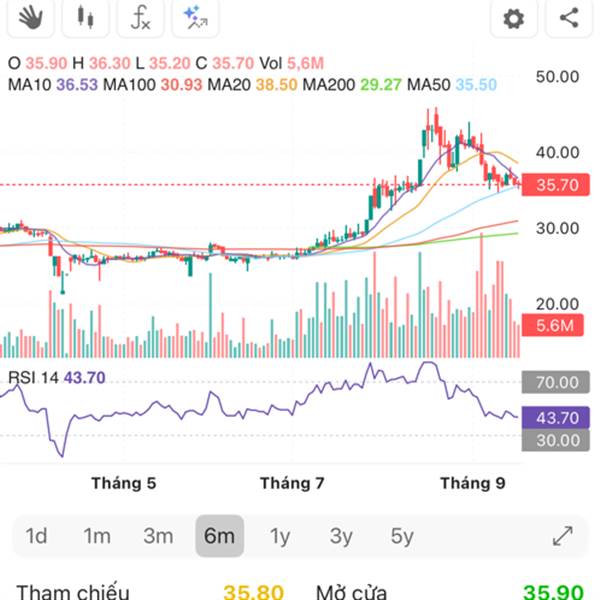Tap the Vol 5,6M reading
The width and height of the screenshot is (600, 600).
pos(292,63)
